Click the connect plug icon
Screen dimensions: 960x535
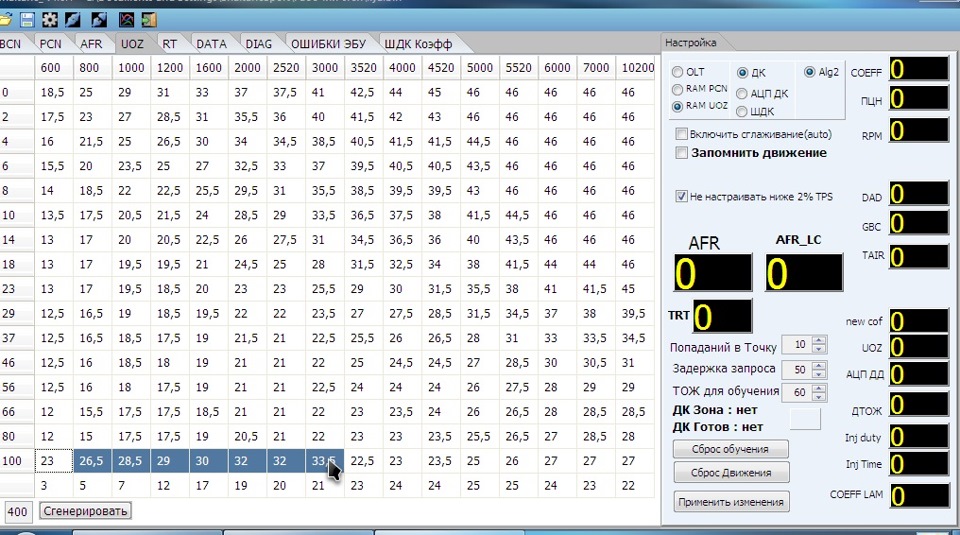(73, 20)
